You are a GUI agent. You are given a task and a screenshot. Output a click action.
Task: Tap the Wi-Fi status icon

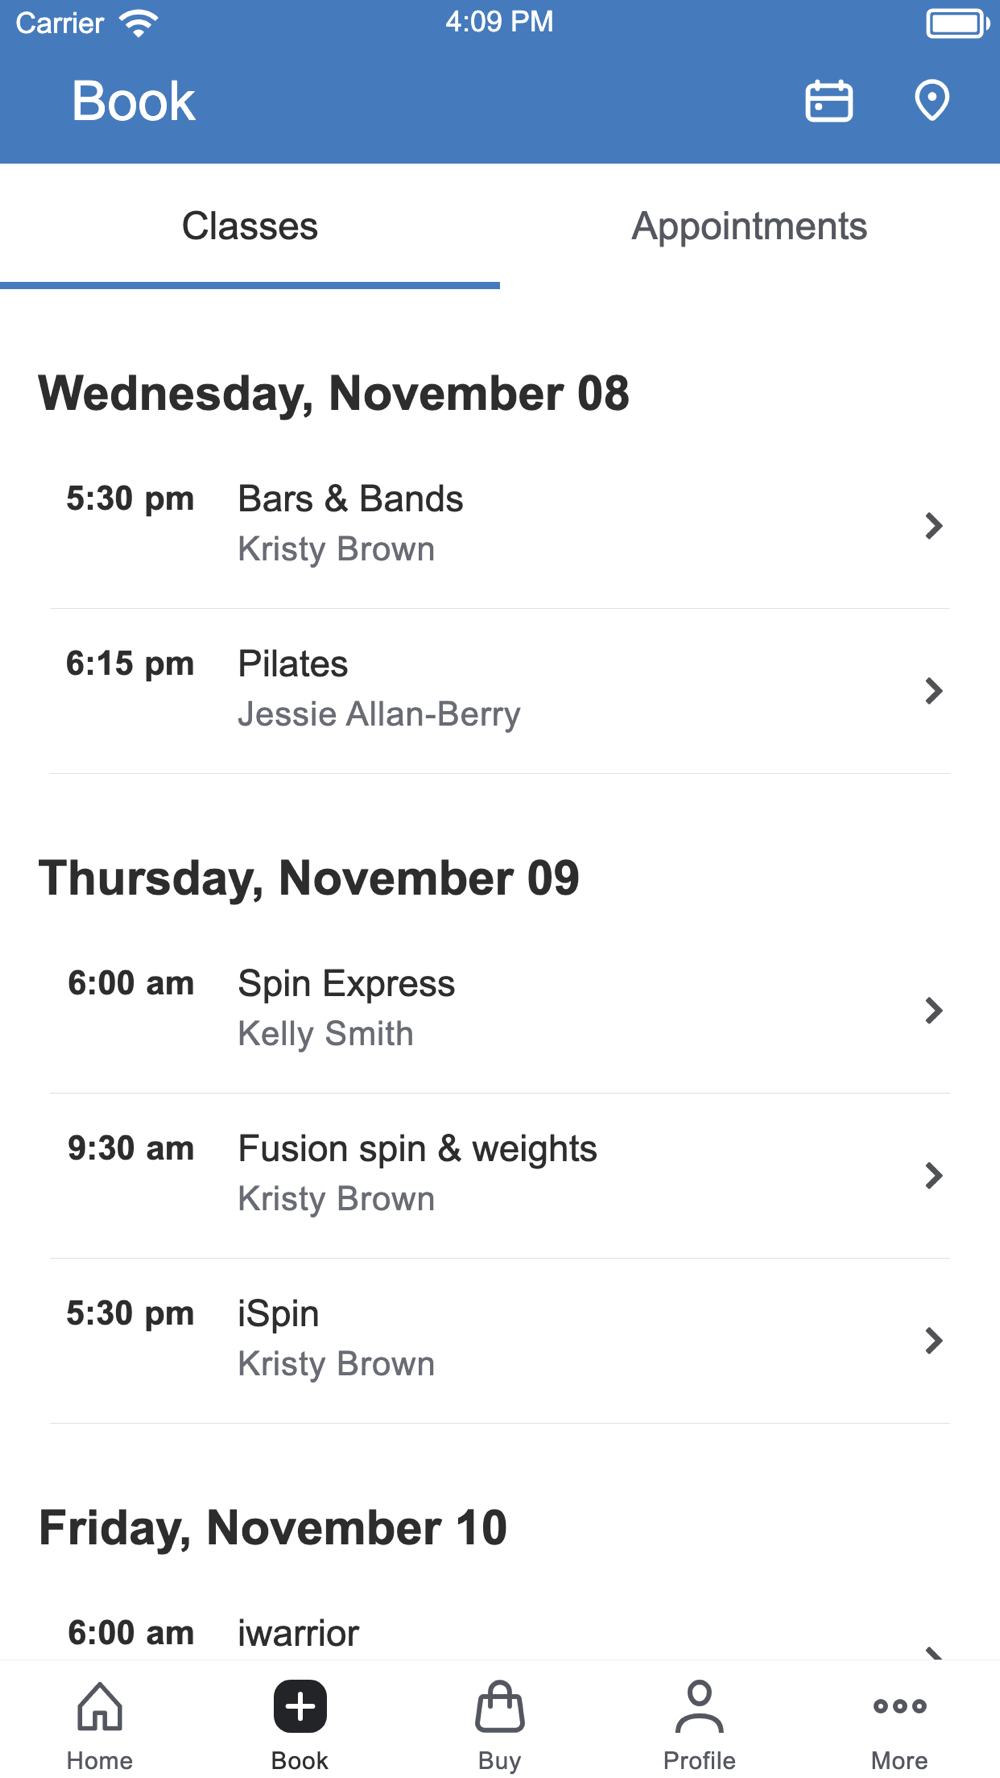point(138,23)
